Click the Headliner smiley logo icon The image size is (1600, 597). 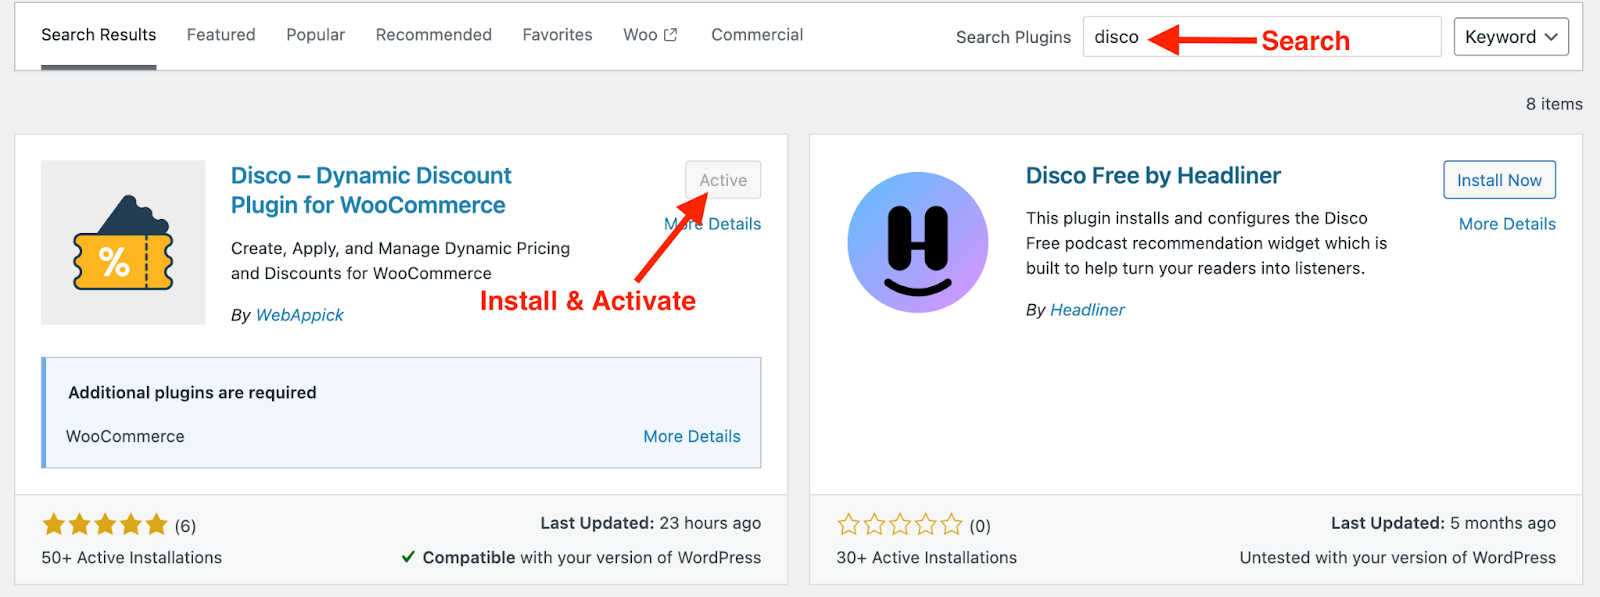(918, 242)
